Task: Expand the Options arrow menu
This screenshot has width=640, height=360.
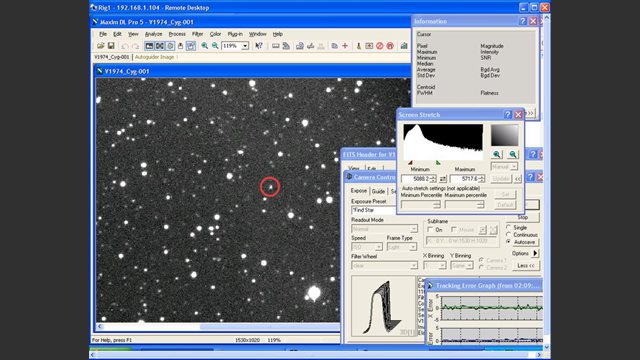Action: click(535, 253)
